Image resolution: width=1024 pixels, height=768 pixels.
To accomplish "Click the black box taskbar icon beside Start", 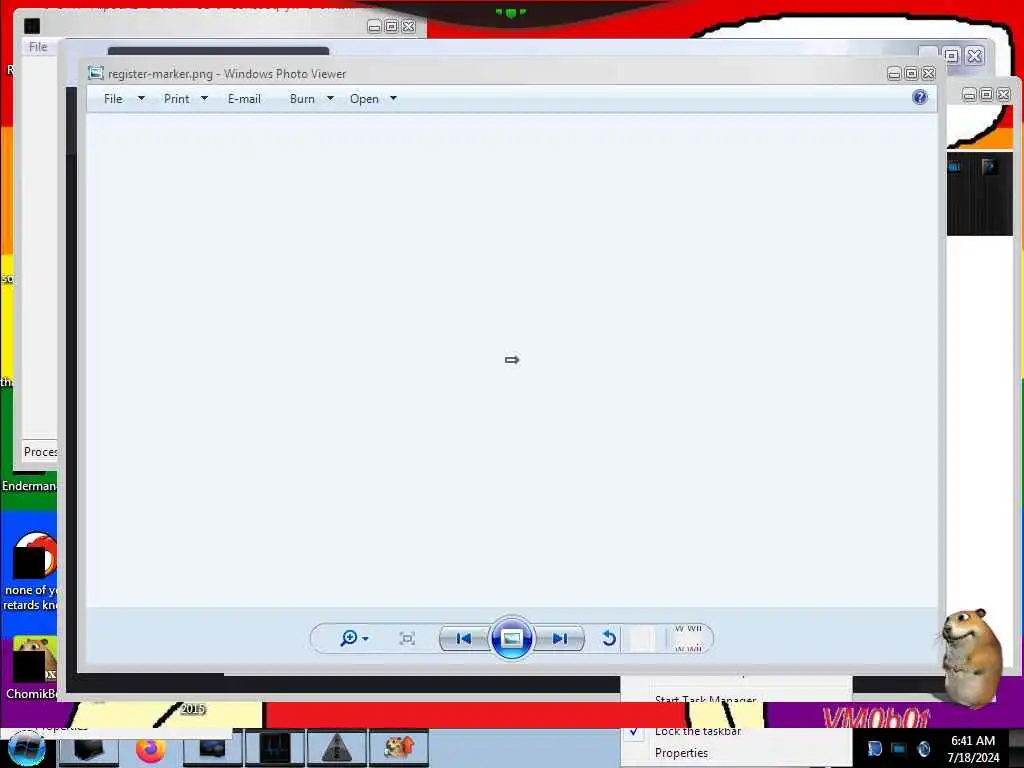I will click(89, 748).
